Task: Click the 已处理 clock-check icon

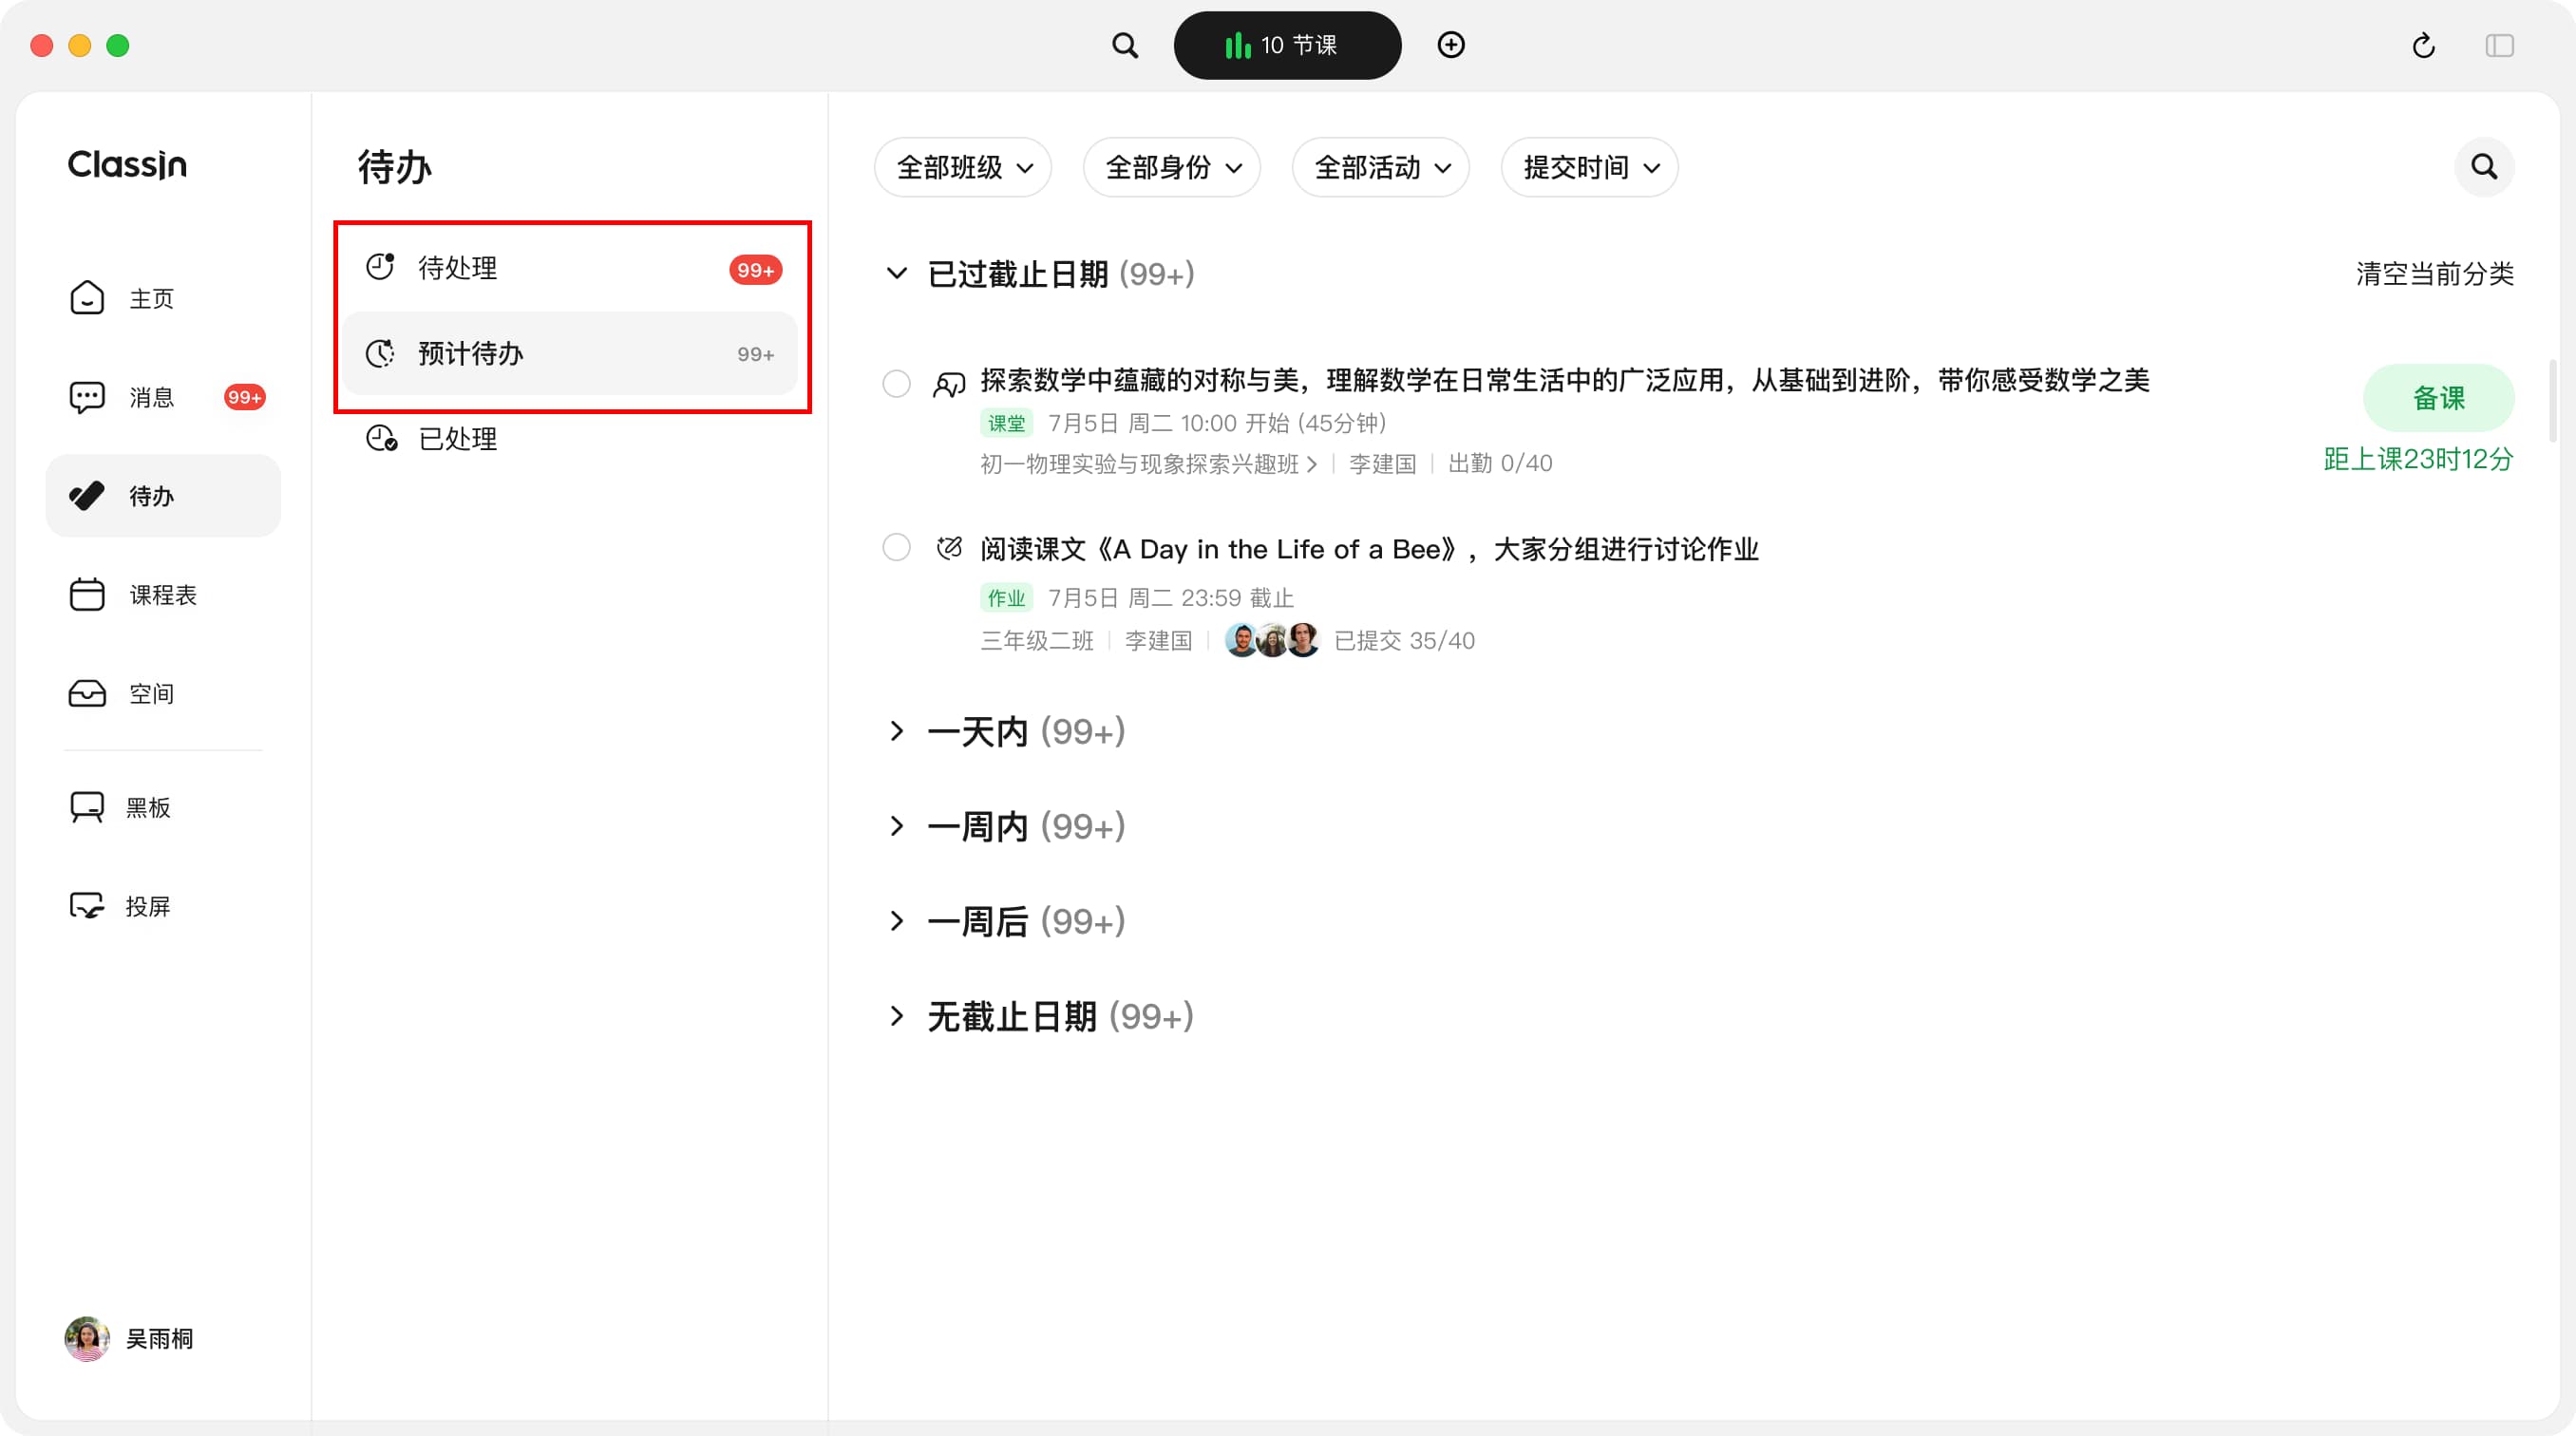Action: click(381, 438)
